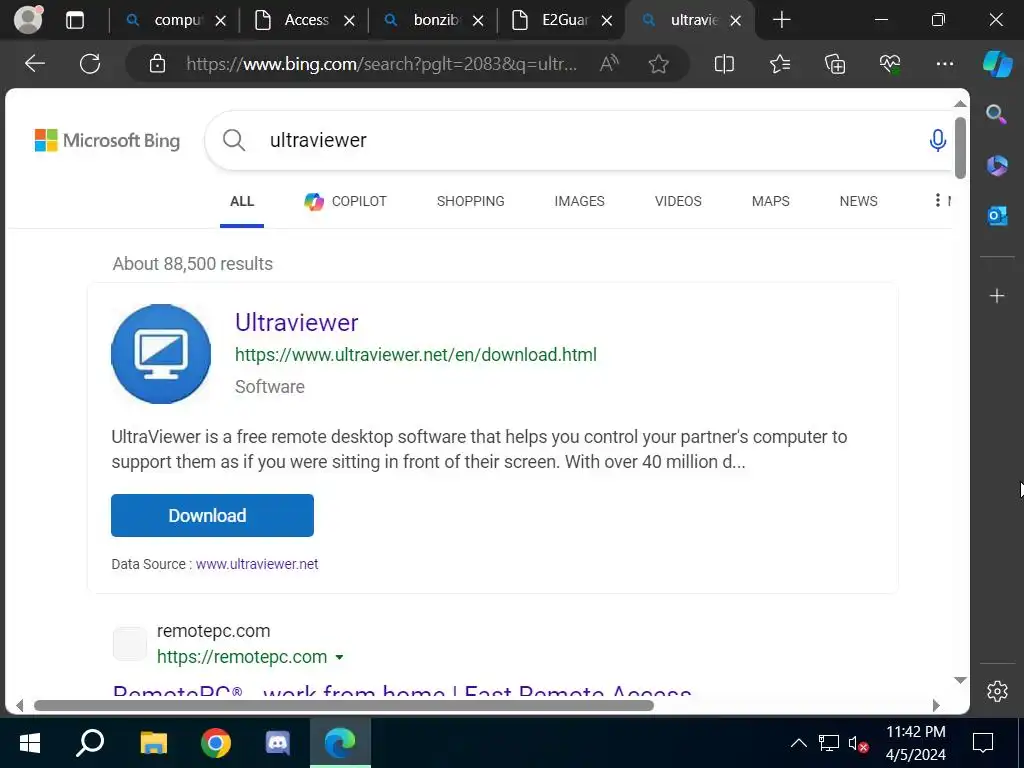The height and width of the screenshot is (768, 1024).
Task: Close the E2Guar tab
Action: tap(607, 21)
